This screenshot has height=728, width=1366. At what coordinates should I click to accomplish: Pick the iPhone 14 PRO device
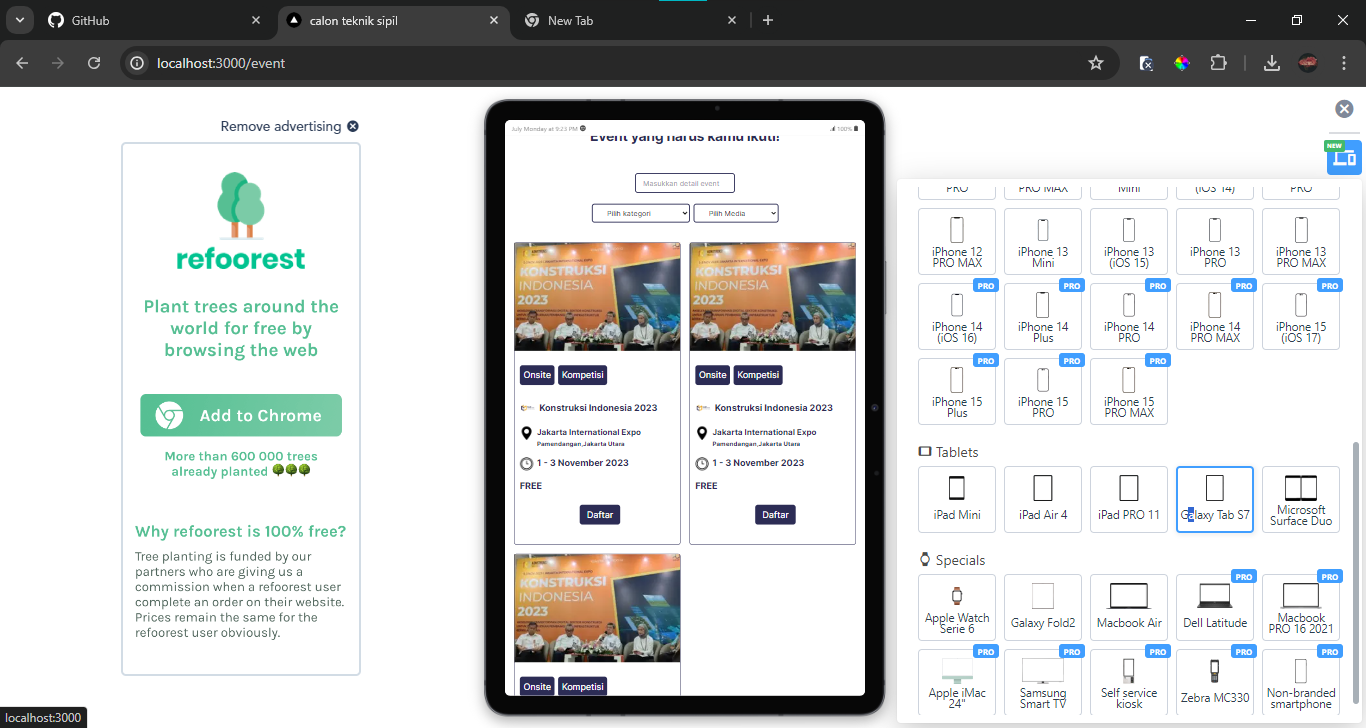(1129, 316)
